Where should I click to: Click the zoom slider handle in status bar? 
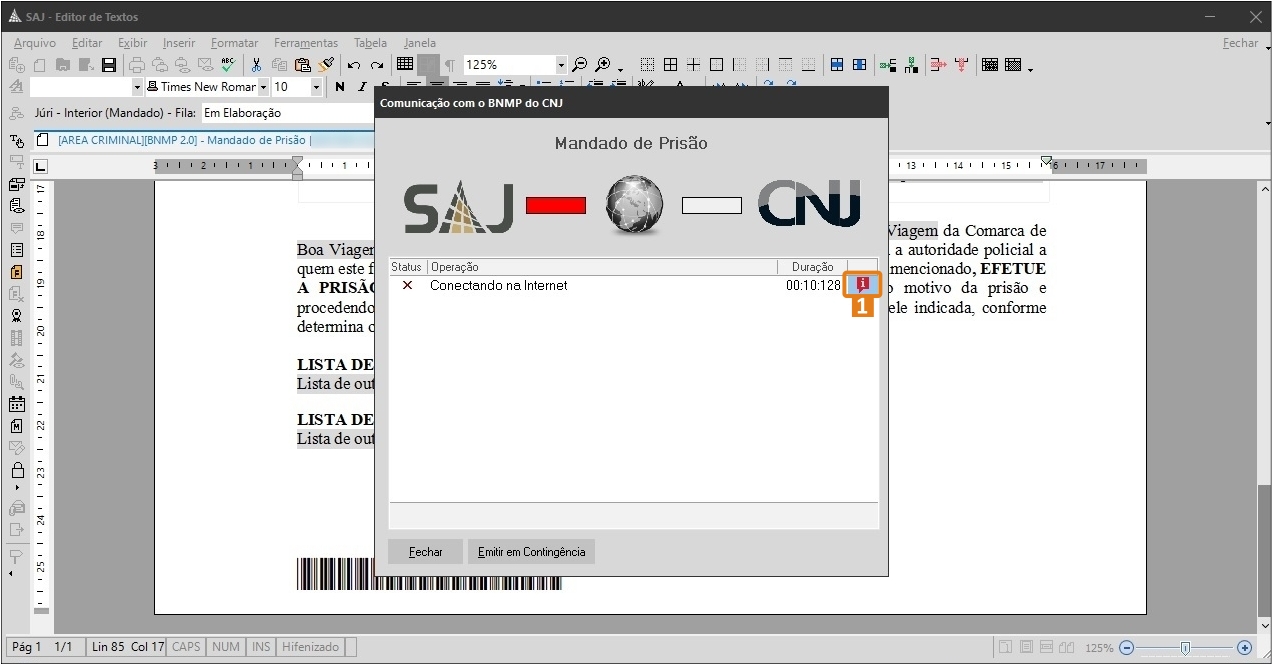(x=1185, y=648)
